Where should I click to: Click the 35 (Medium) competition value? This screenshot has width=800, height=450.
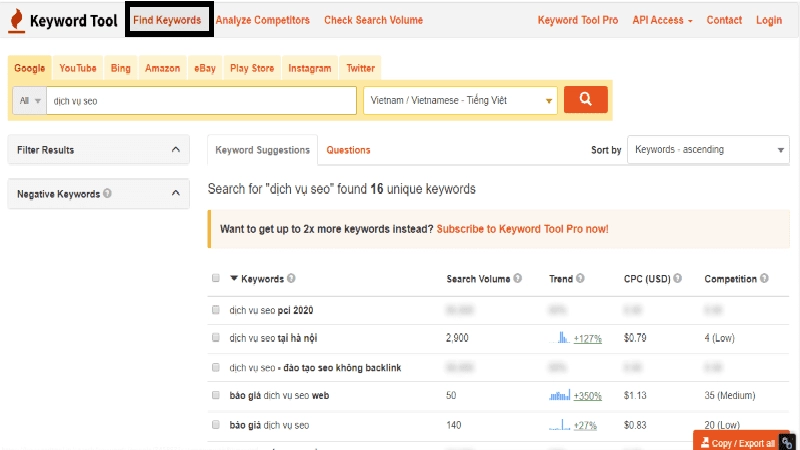tap(730, 395)
